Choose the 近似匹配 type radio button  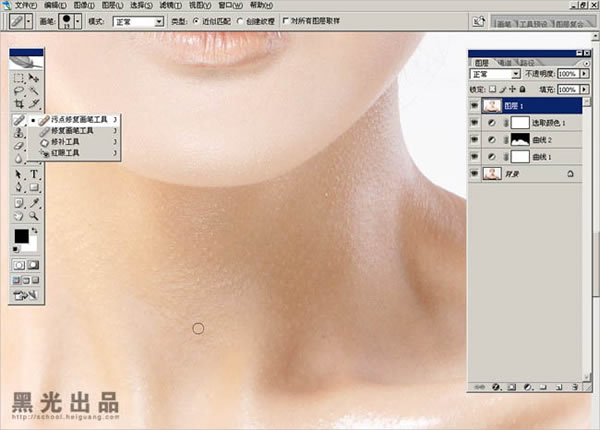[196, 21]
